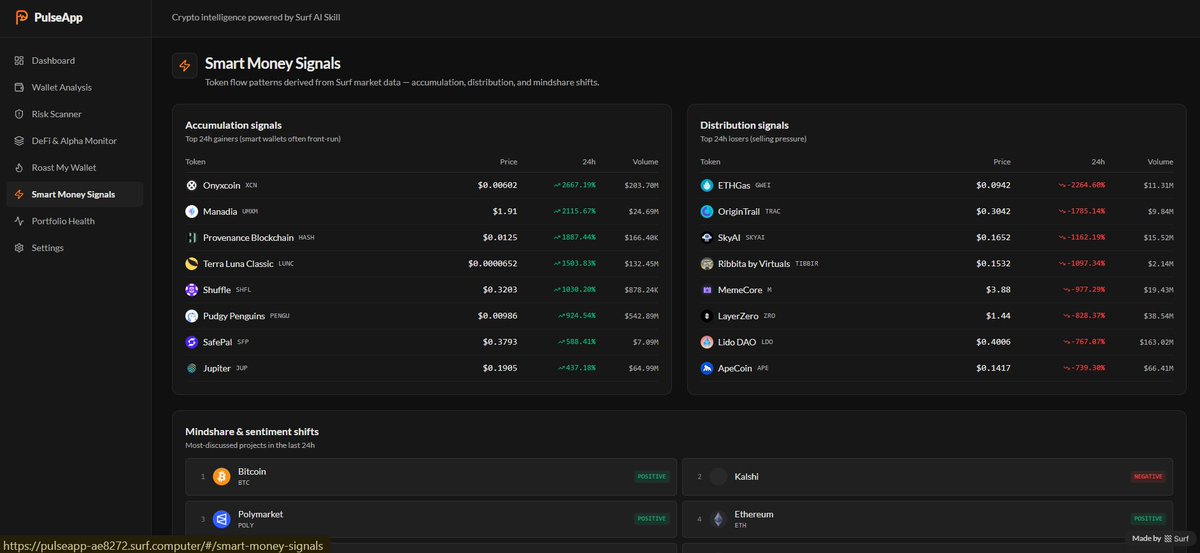Click OriginTrail price $0.3042
Viewport: 1200px width, 553px height.
993,211
